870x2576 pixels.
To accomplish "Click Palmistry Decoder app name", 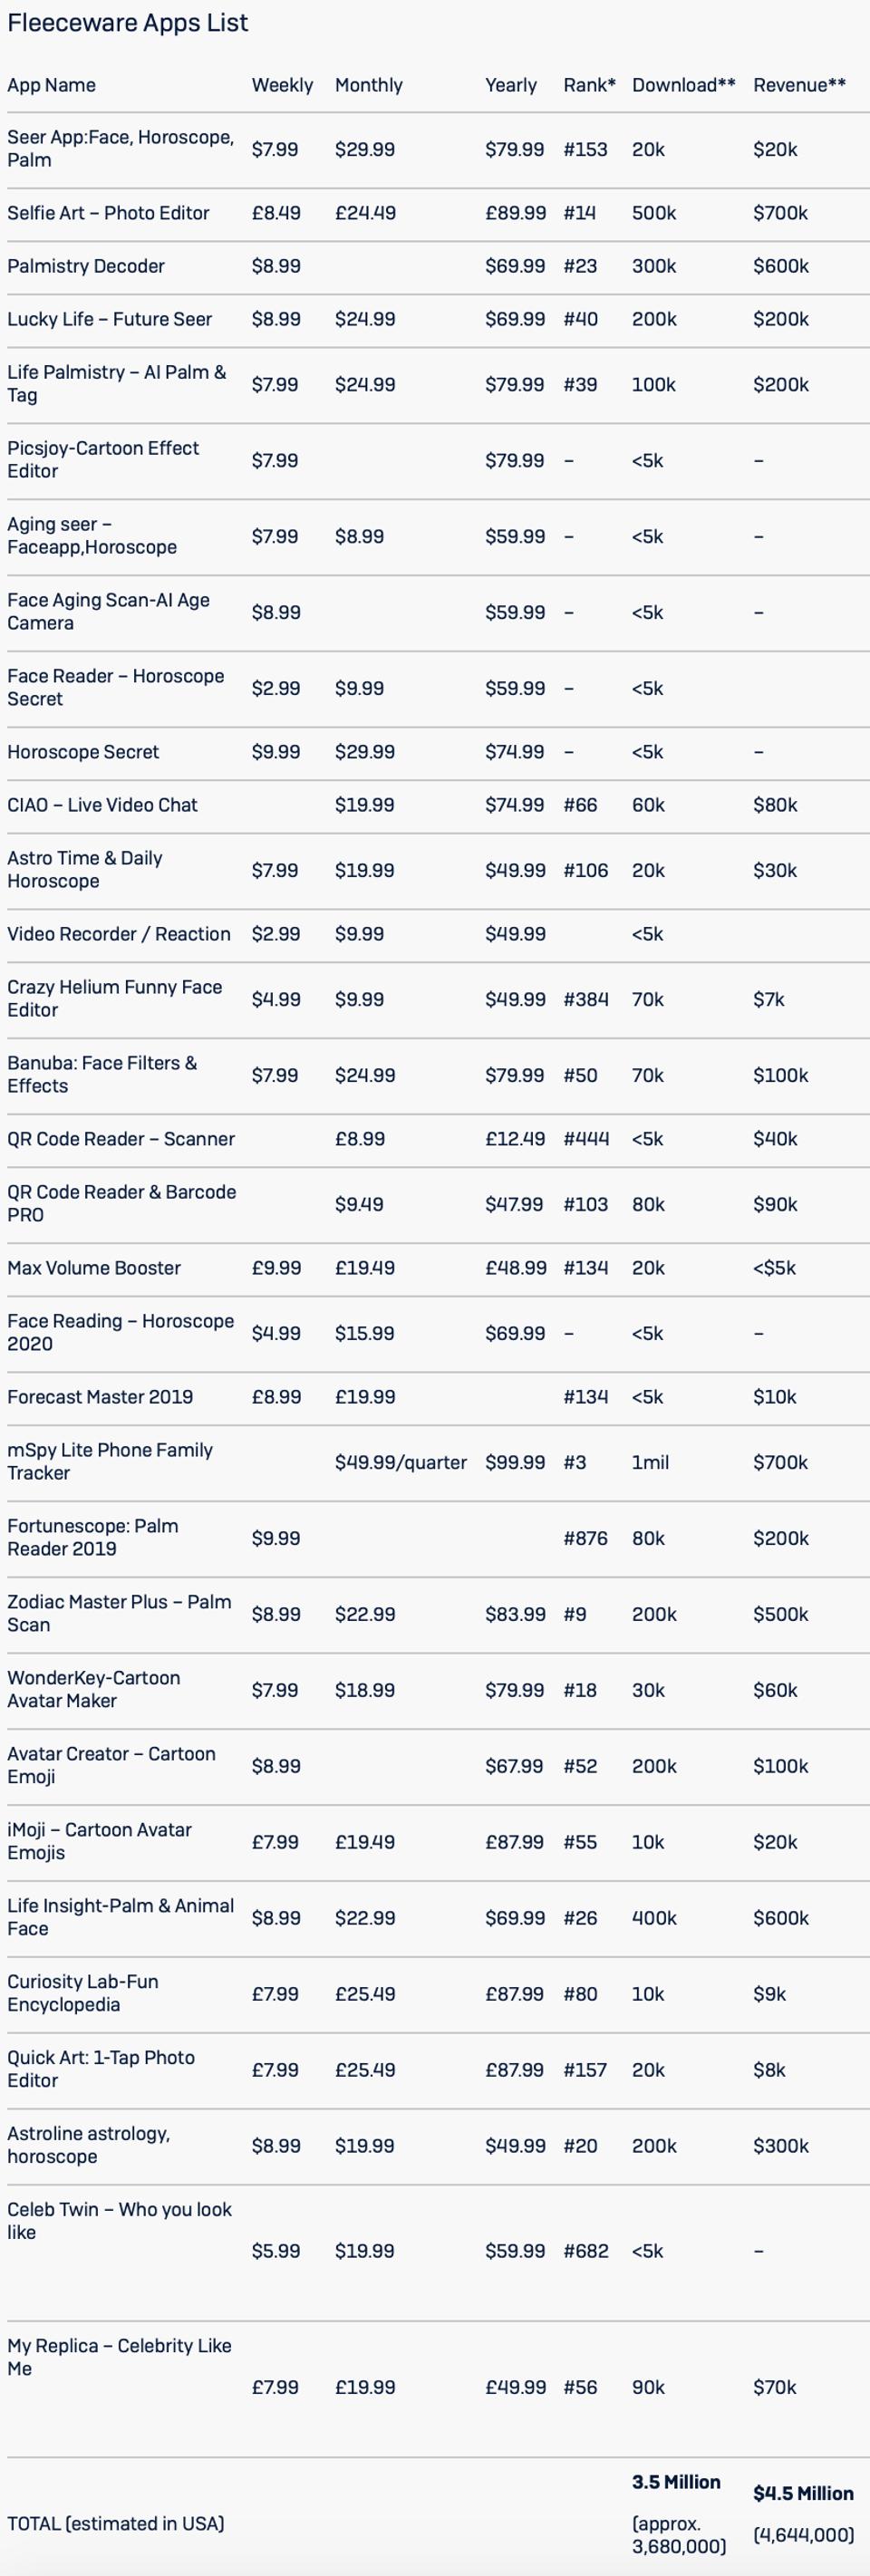I will pyautogui.click(x=85, y=266).
